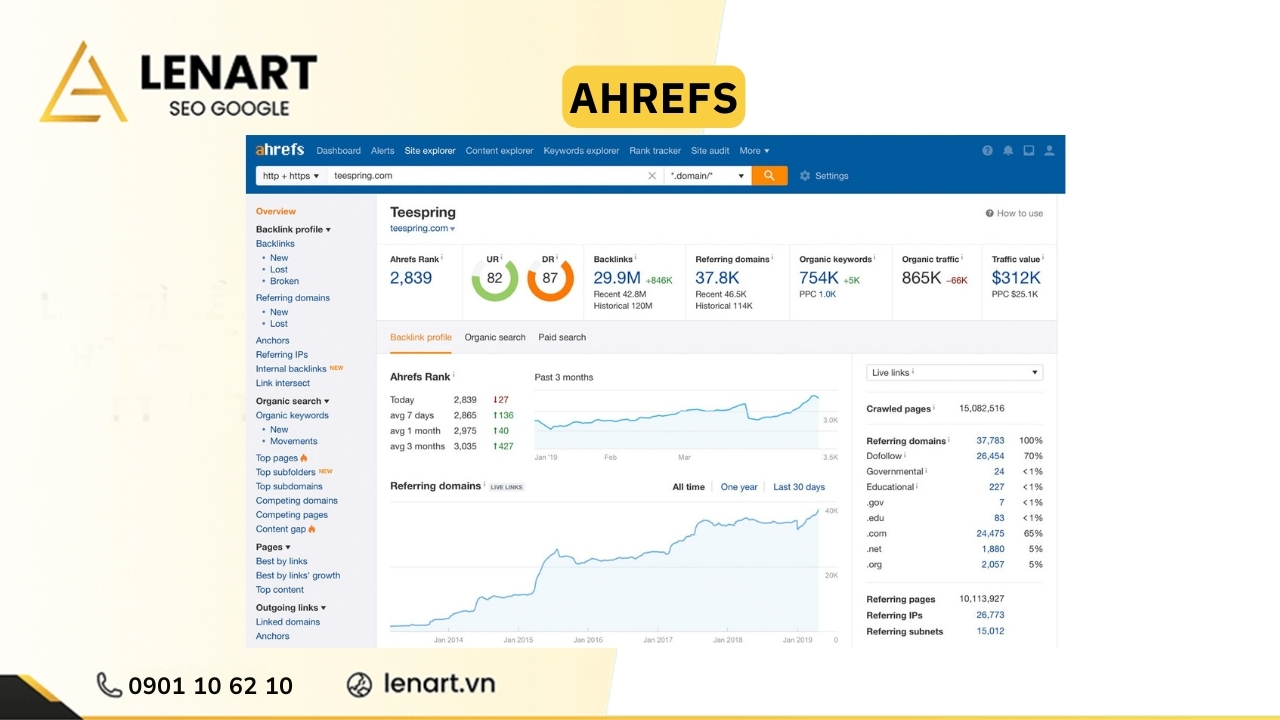Screen dimensions: 1280x720
Task: Switch the chart view to One year
Action: 739,487
